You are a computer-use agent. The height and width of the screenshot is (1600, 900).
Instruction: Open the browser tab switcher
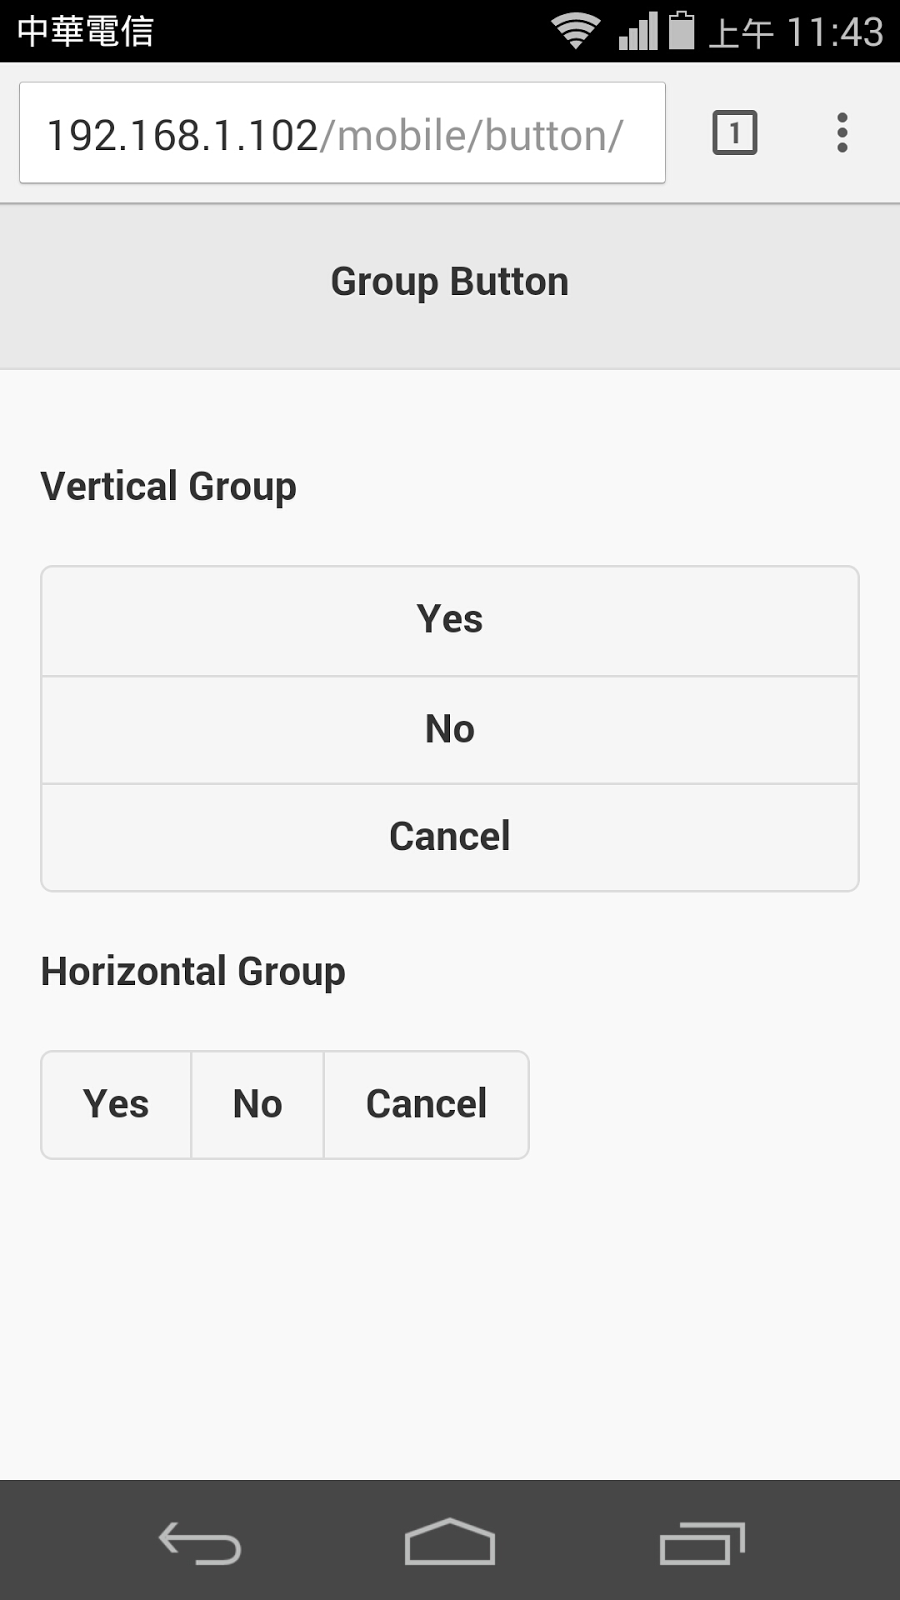(734, 133)
